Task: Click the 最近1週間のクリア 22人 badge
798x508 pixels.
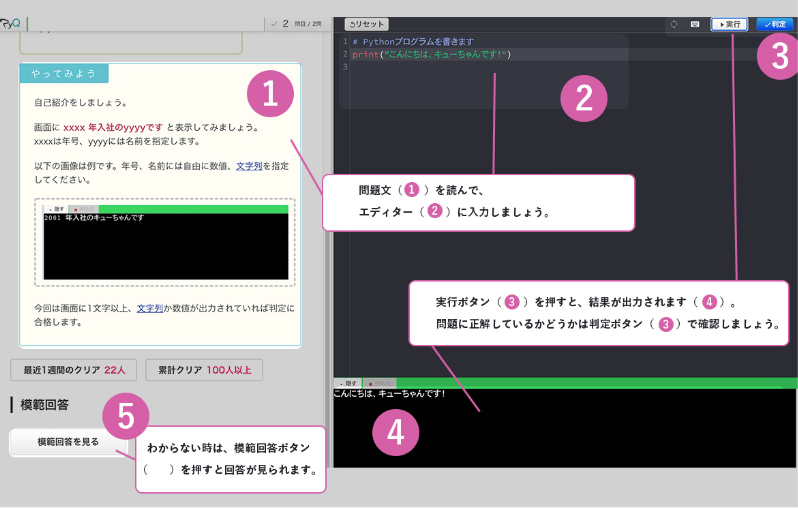Action: pos(74,370)
